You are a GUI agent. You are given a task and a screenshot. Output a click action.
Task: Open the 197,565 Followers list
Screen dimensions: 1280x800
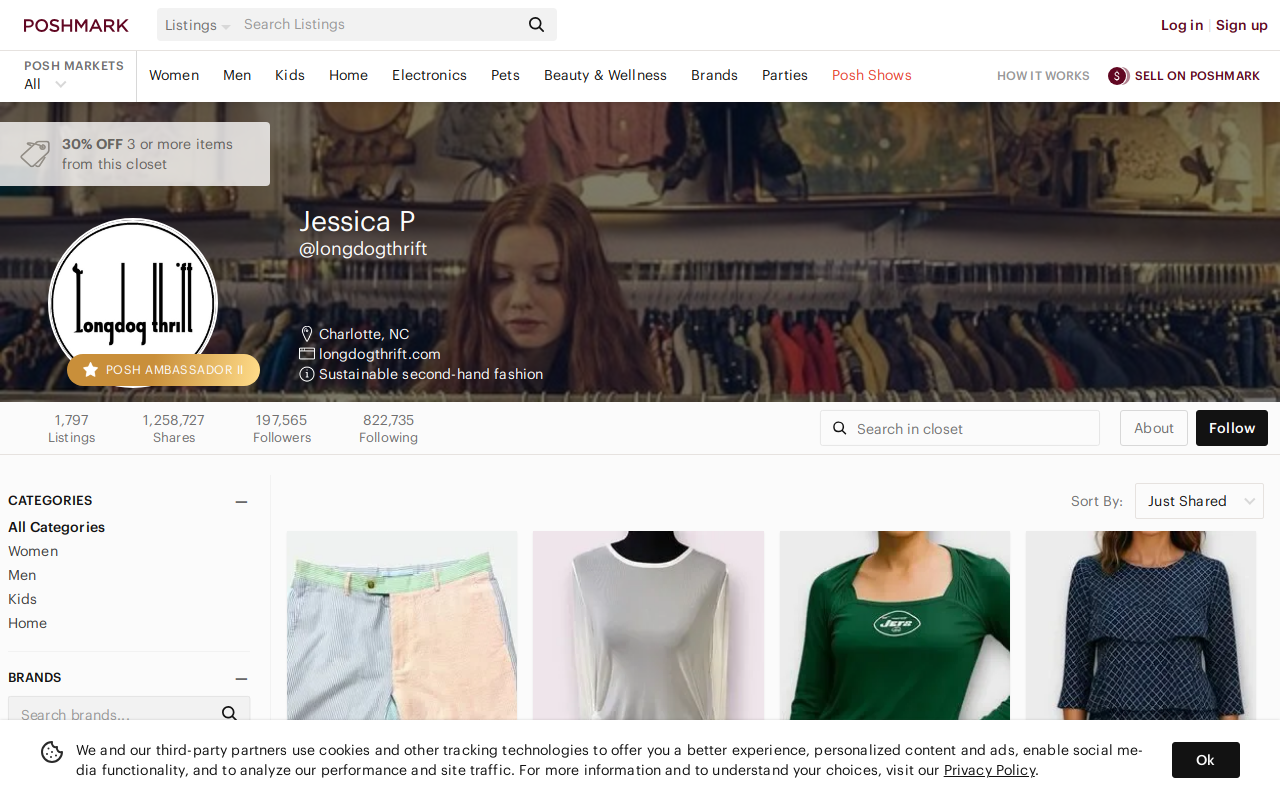[x=282, y=428]
